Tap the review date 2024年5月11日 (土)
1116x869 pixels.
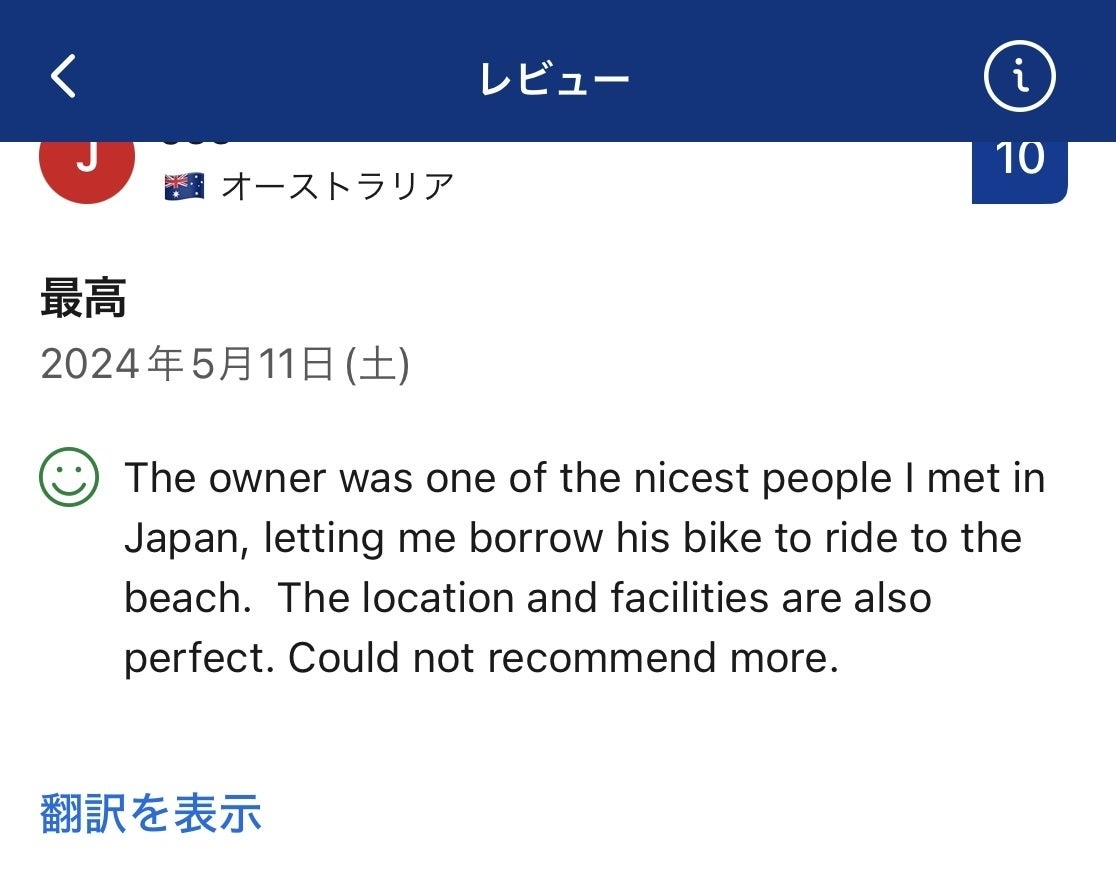pyautogui.click(x=225, y=365)
